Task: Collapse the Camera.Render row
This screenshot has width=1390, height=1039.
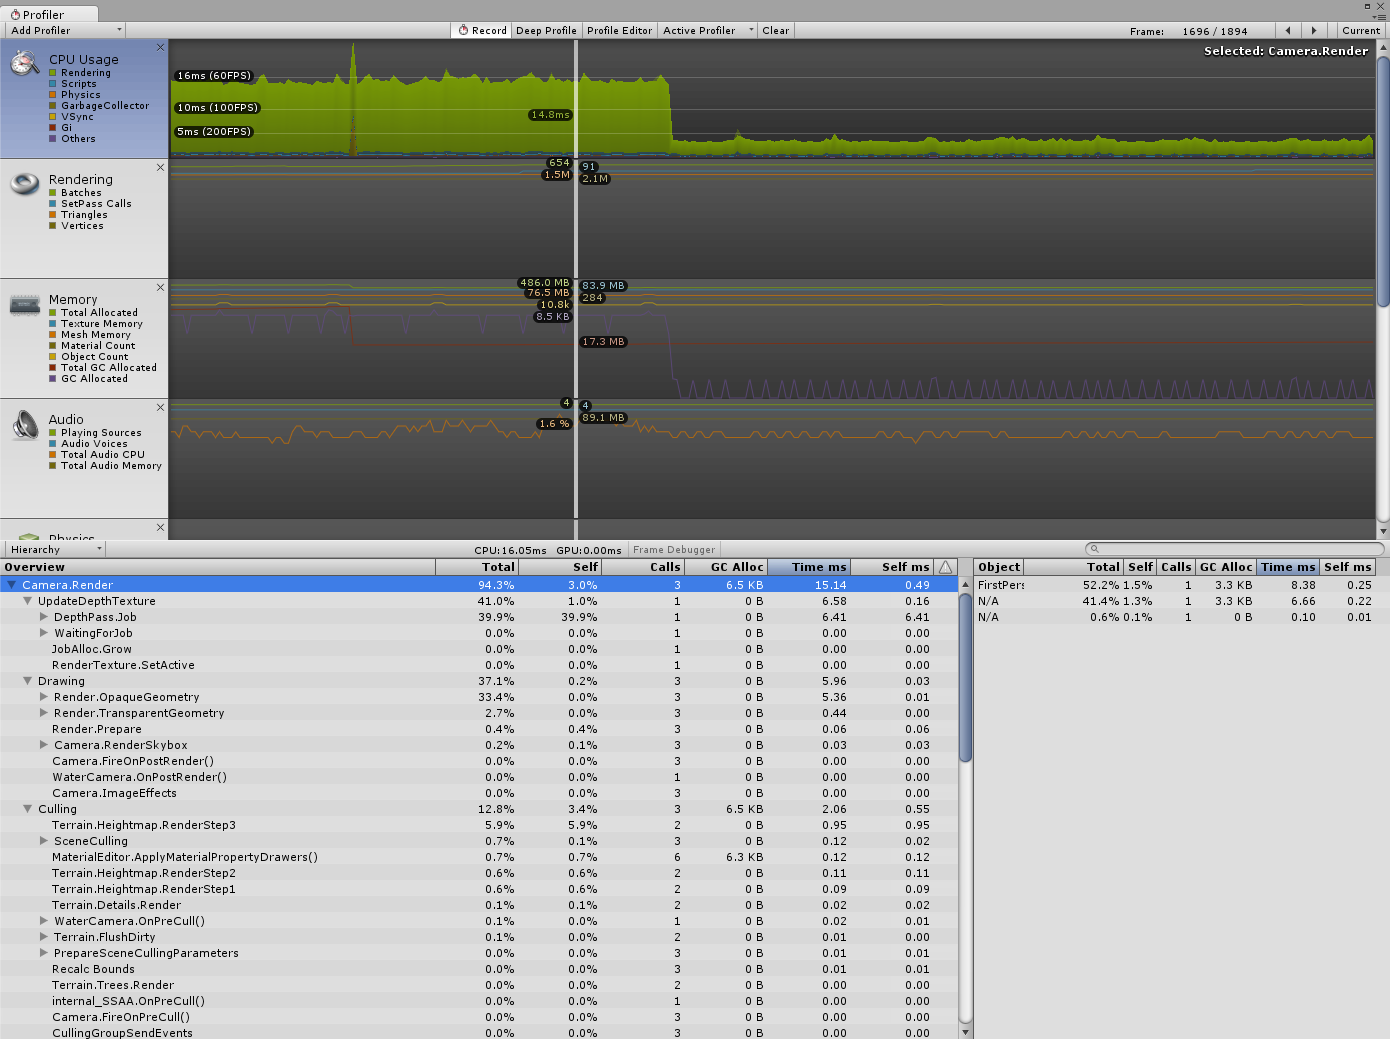Action: (12, 585)
